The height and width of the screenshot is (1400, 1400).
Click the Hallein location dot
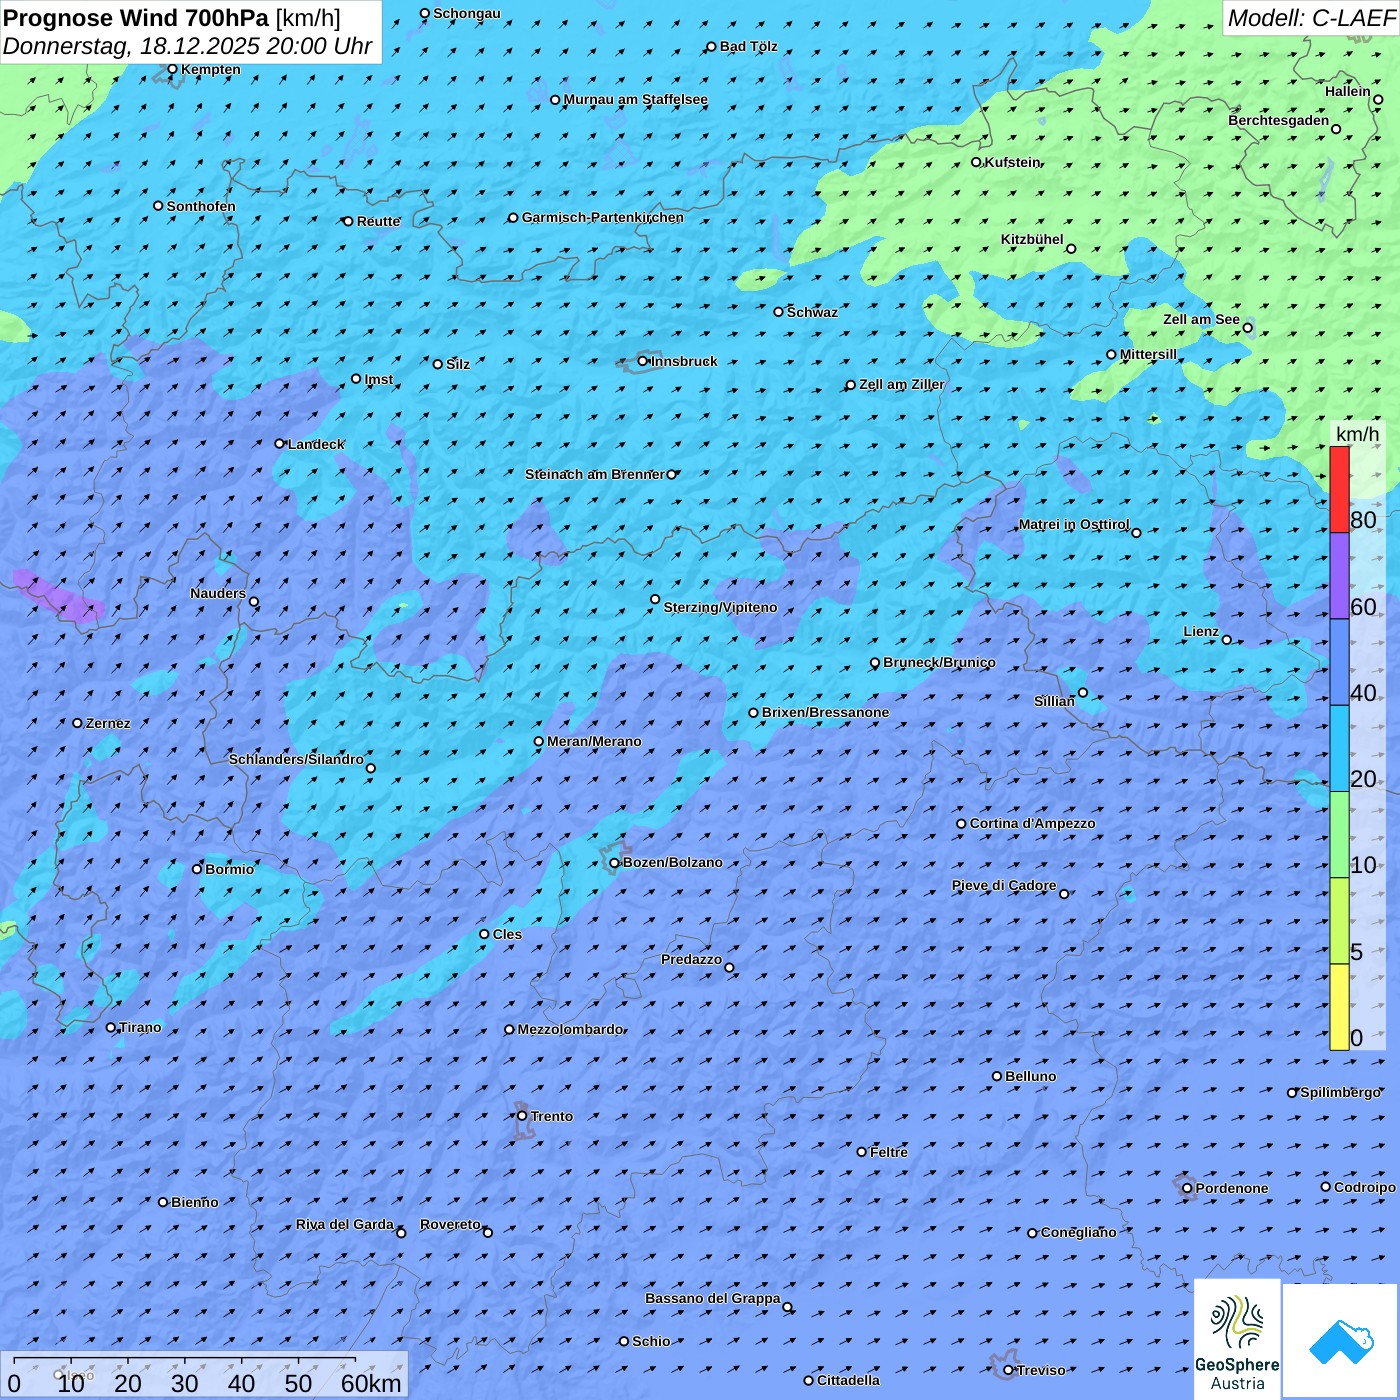click(x=1378, y=99)
